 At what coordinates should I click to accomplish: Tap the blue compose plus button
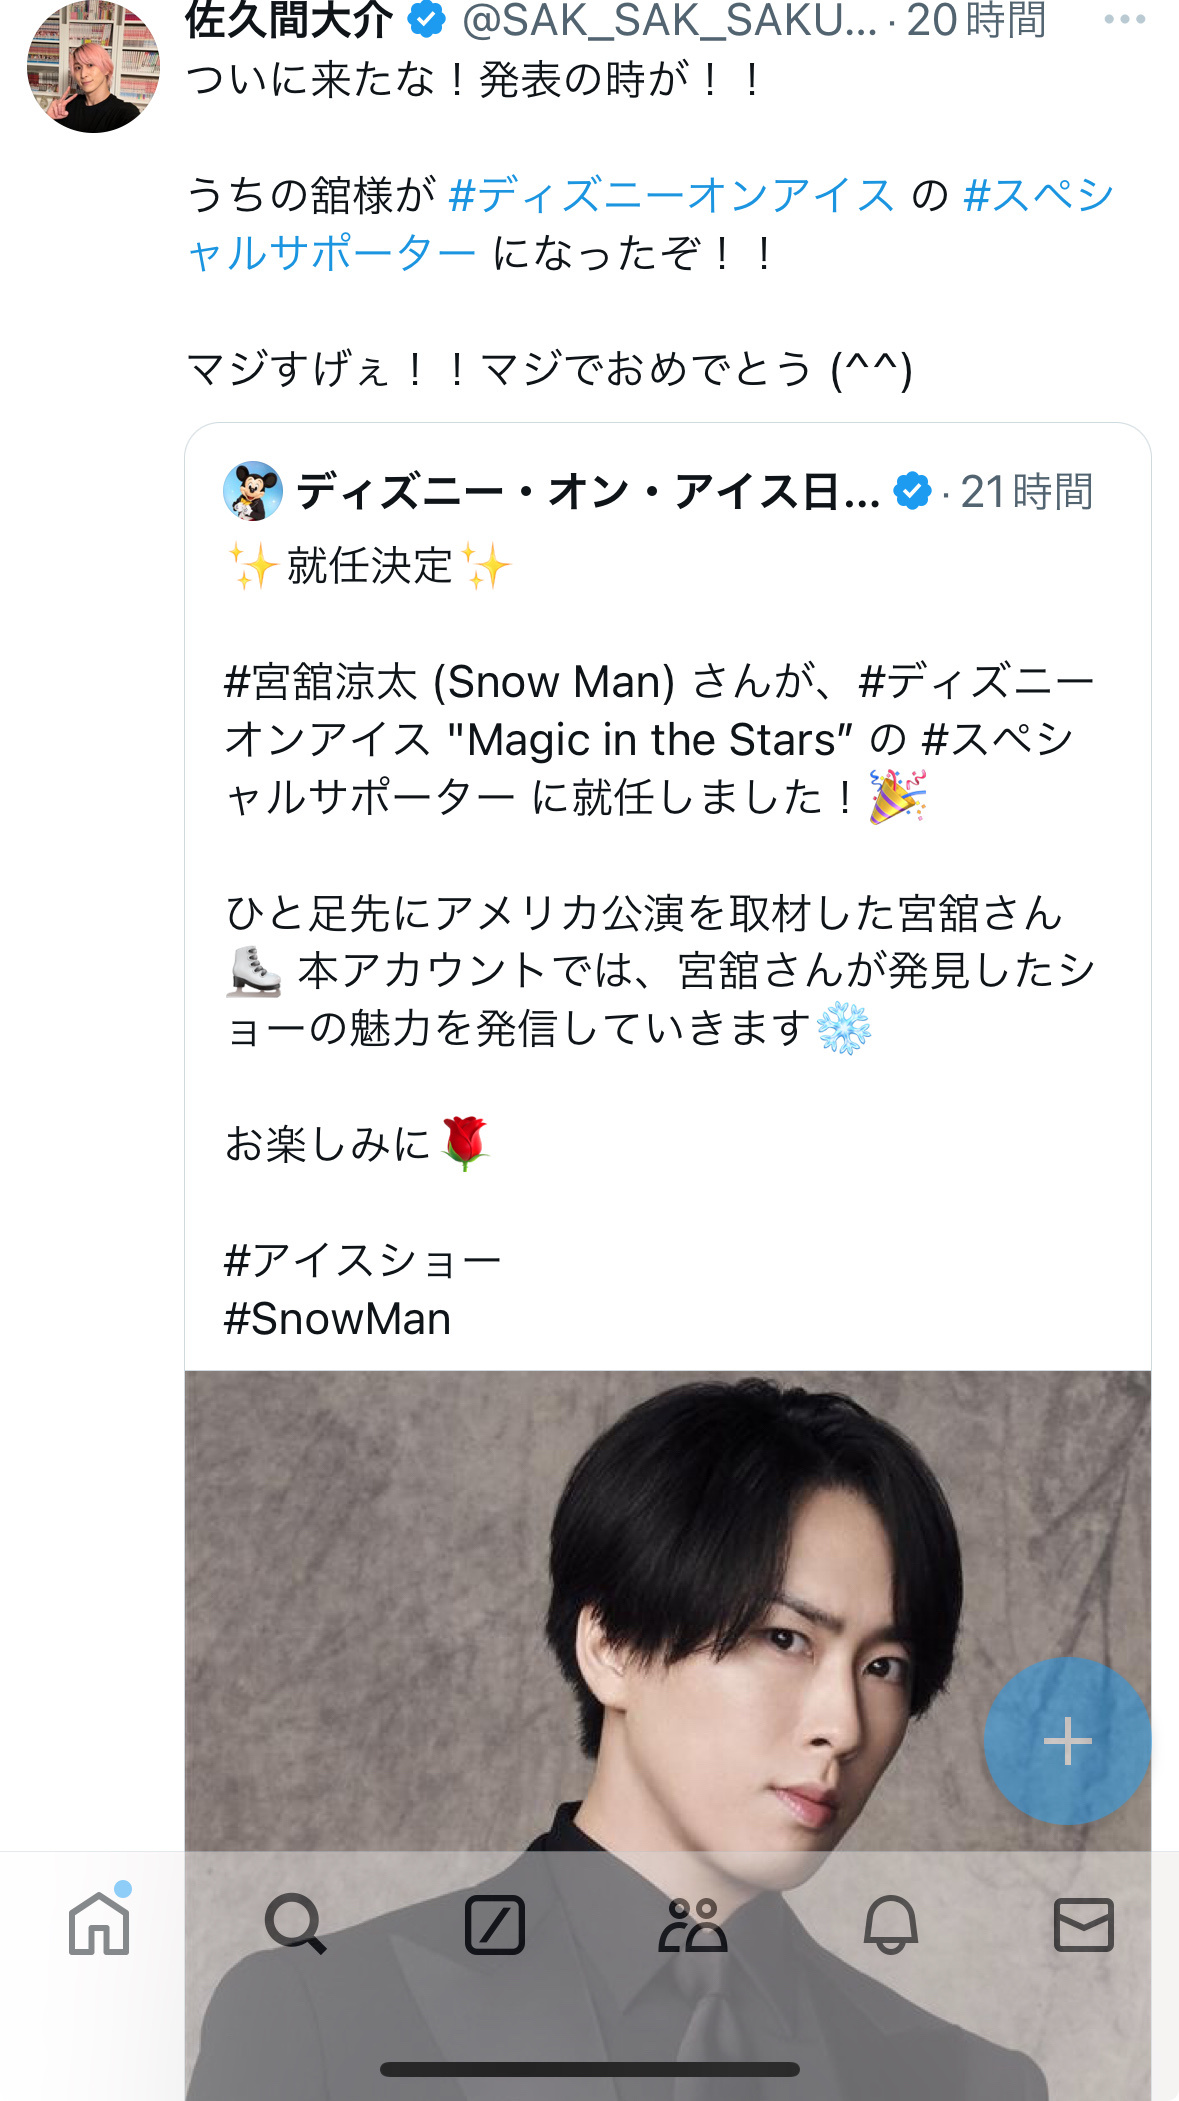pos(1067,1741)
